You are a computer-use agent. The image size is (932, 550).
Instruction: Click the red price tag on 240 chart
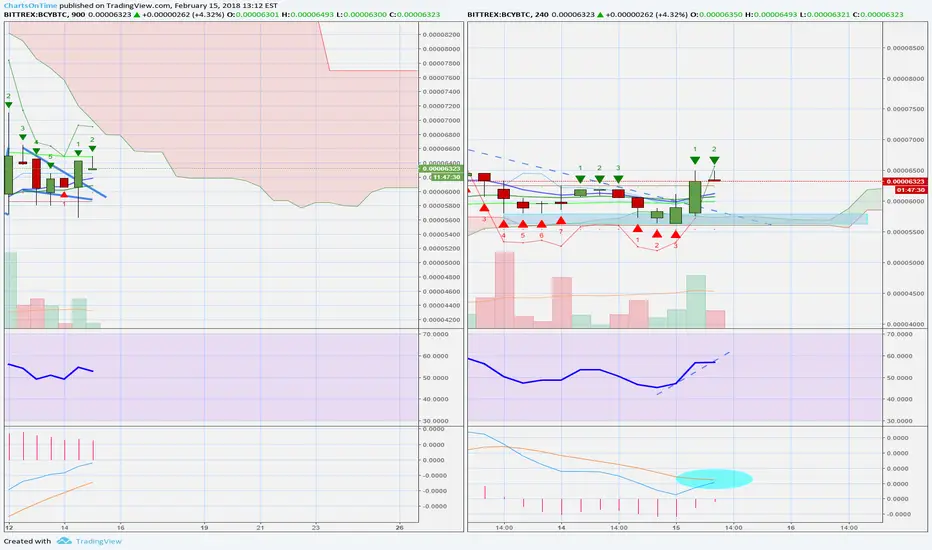905,181
